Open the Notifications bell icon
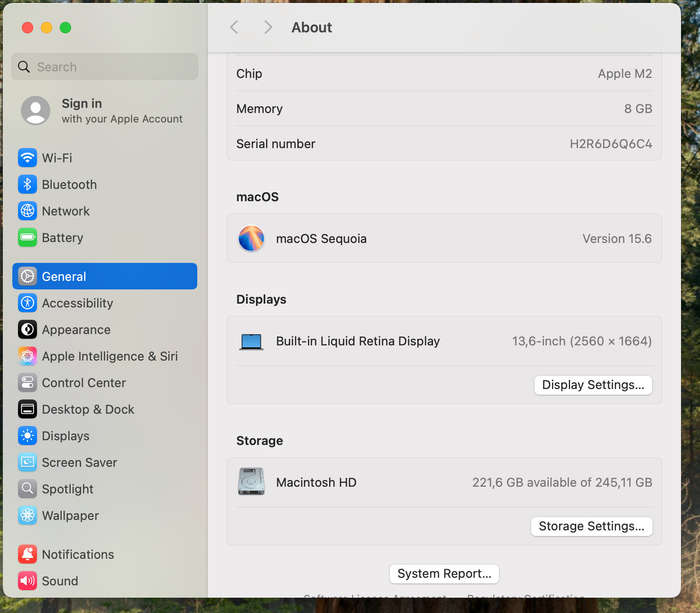The width and height of the screenshot is (700, 613). (x=27, y=555)
